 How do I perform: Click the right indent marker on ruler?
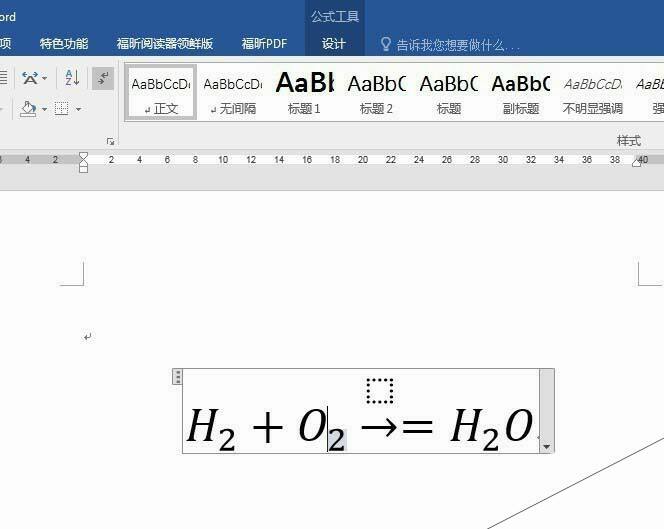point(636,162)
